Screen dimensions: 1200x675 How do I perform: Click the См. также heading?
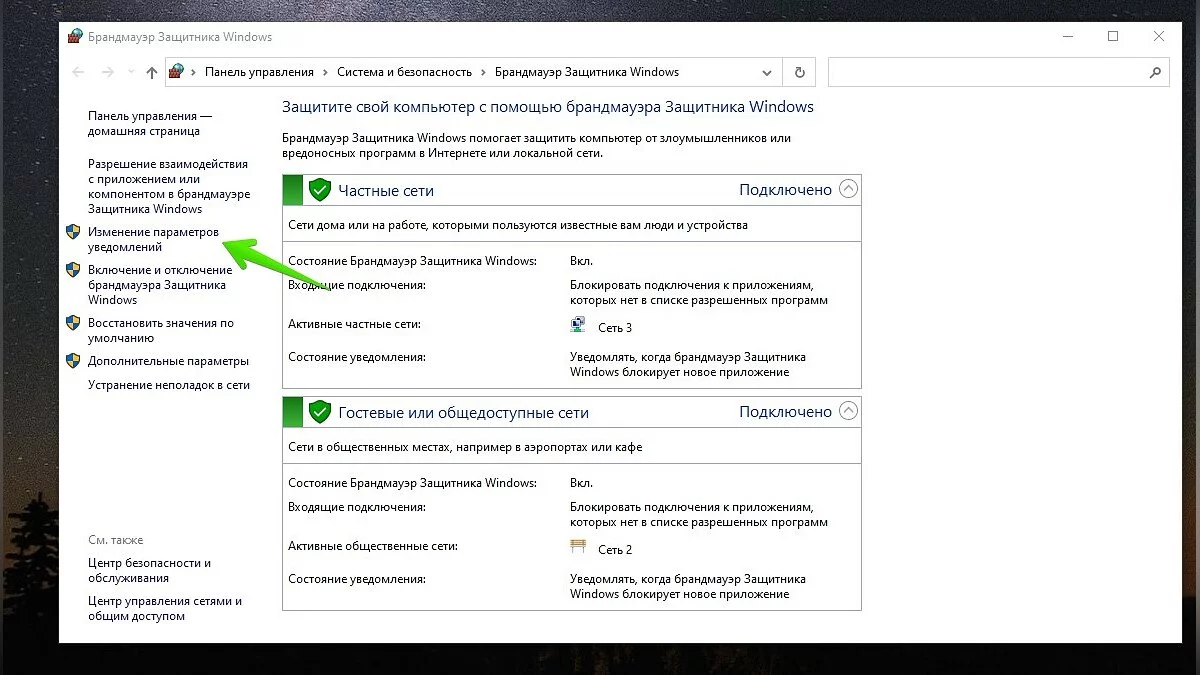(x=116, y=540)
